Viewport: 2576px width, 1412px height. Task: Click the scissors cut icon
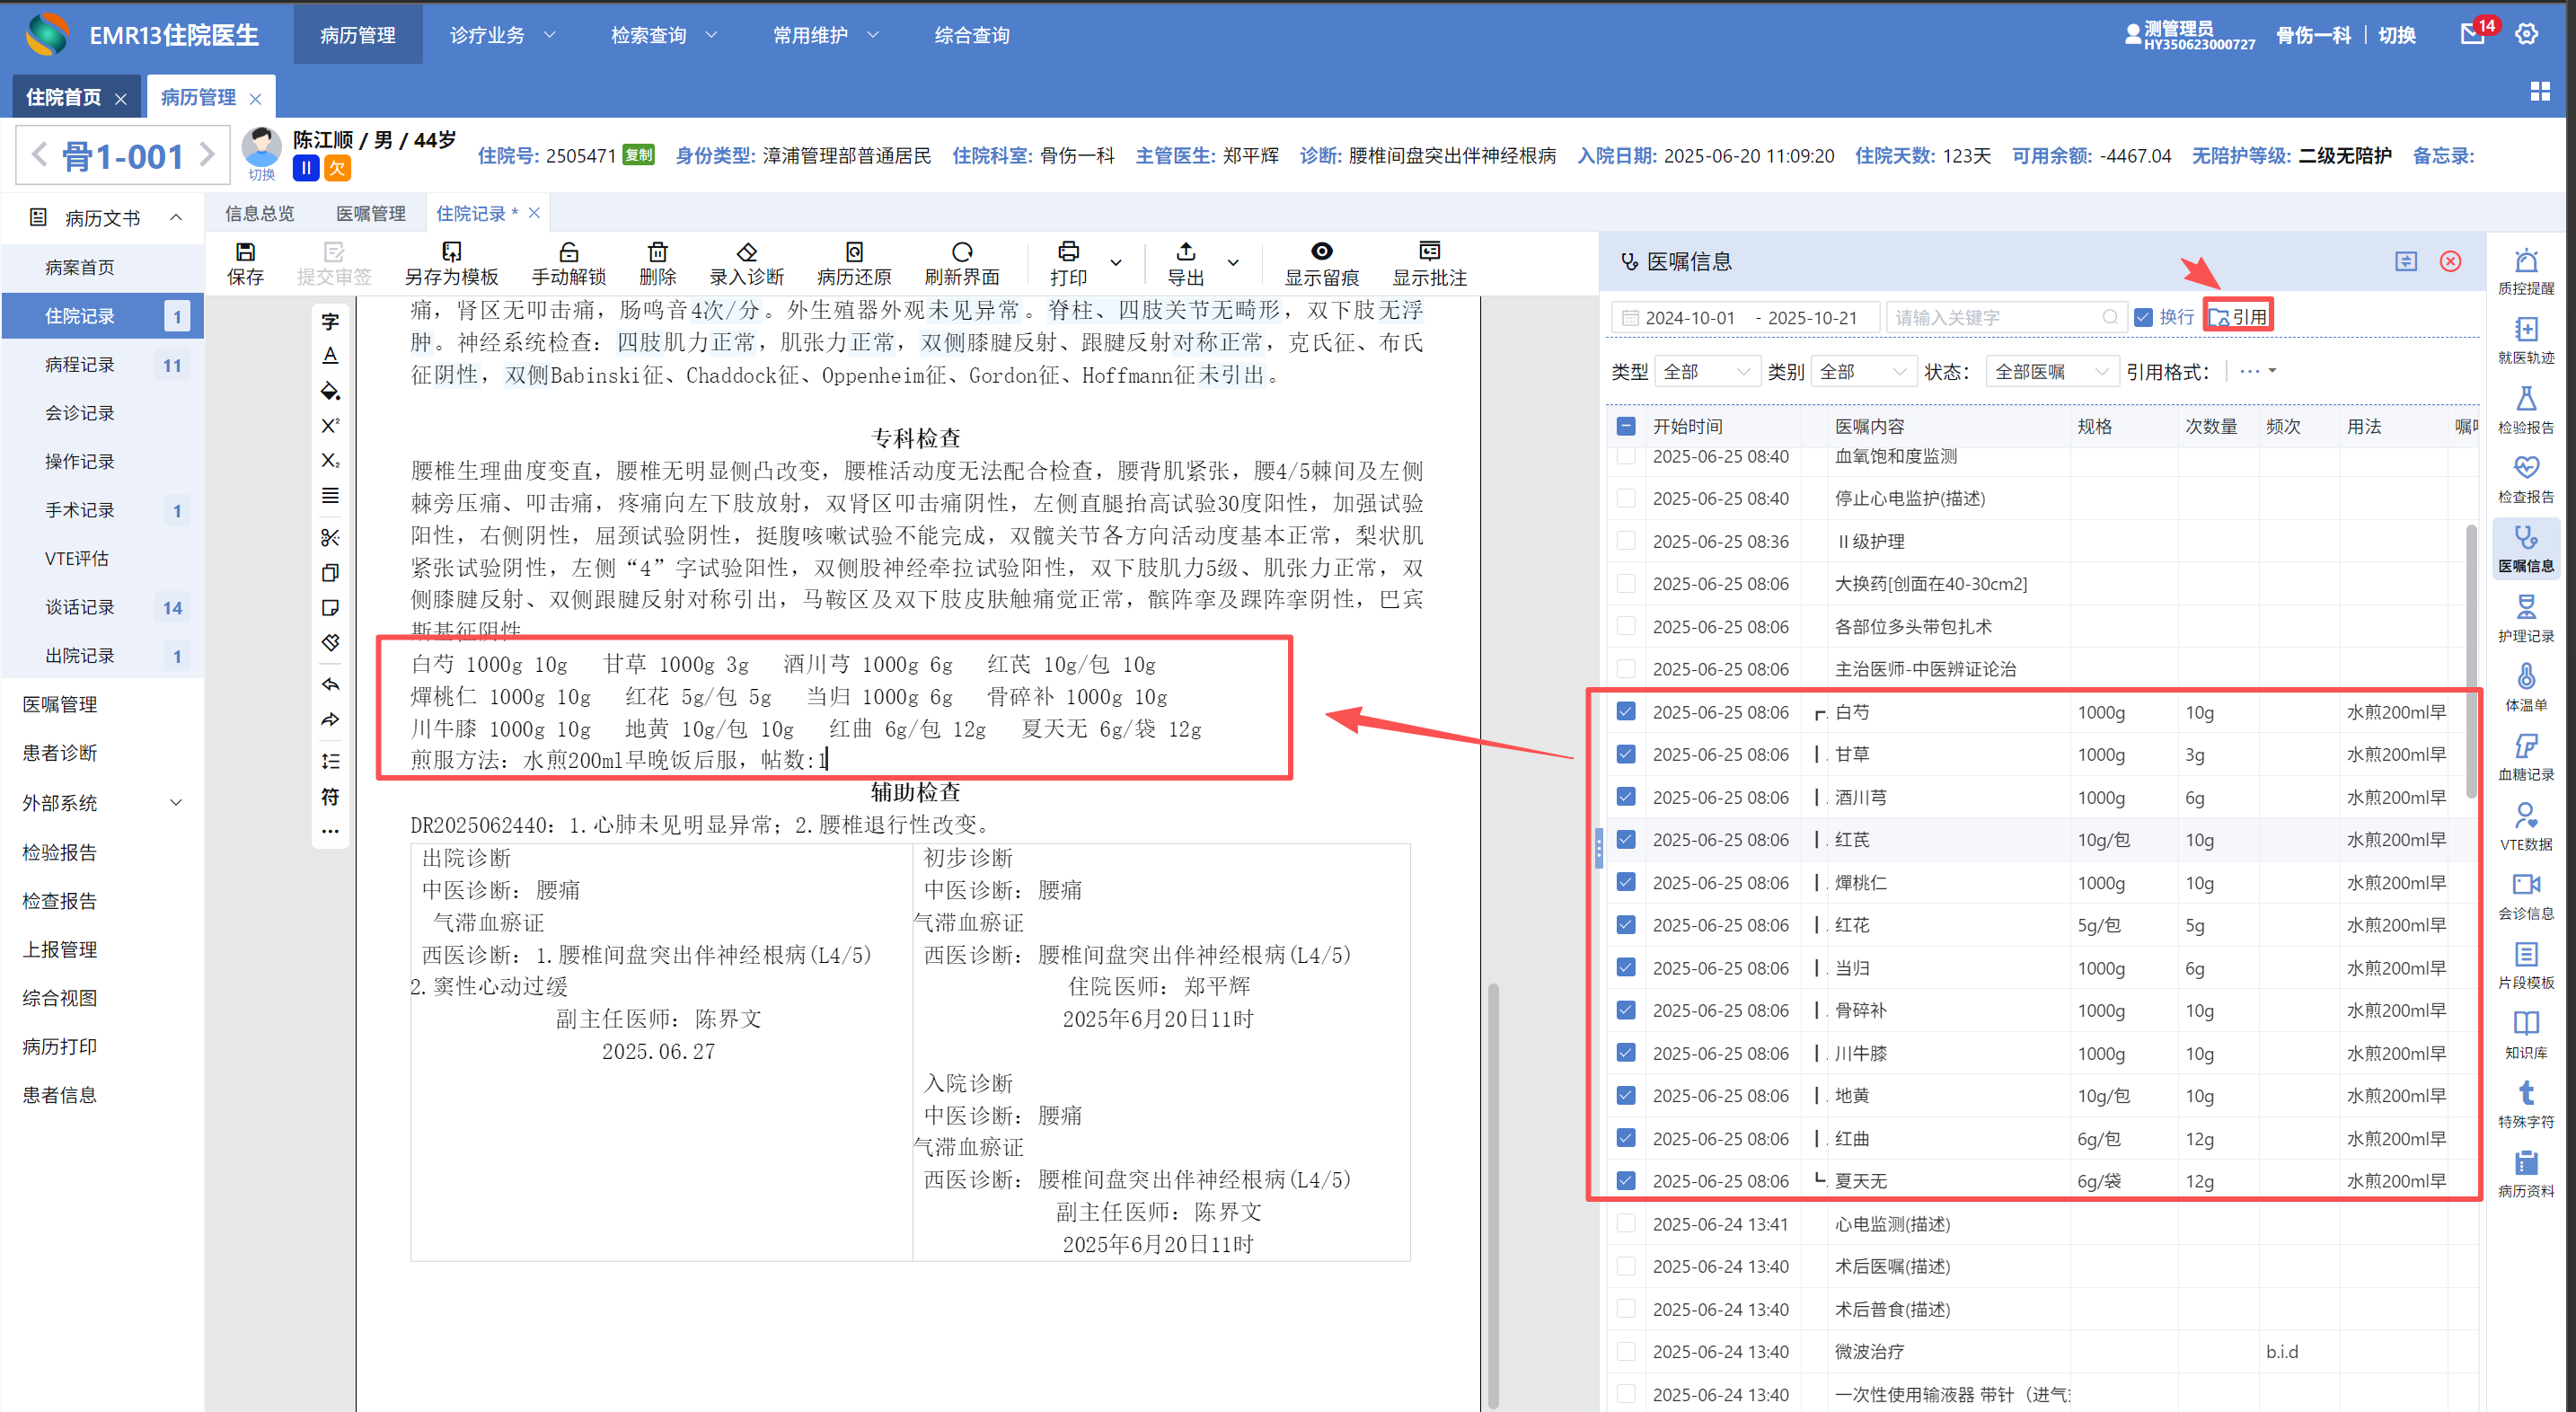[x=330, y=538]
